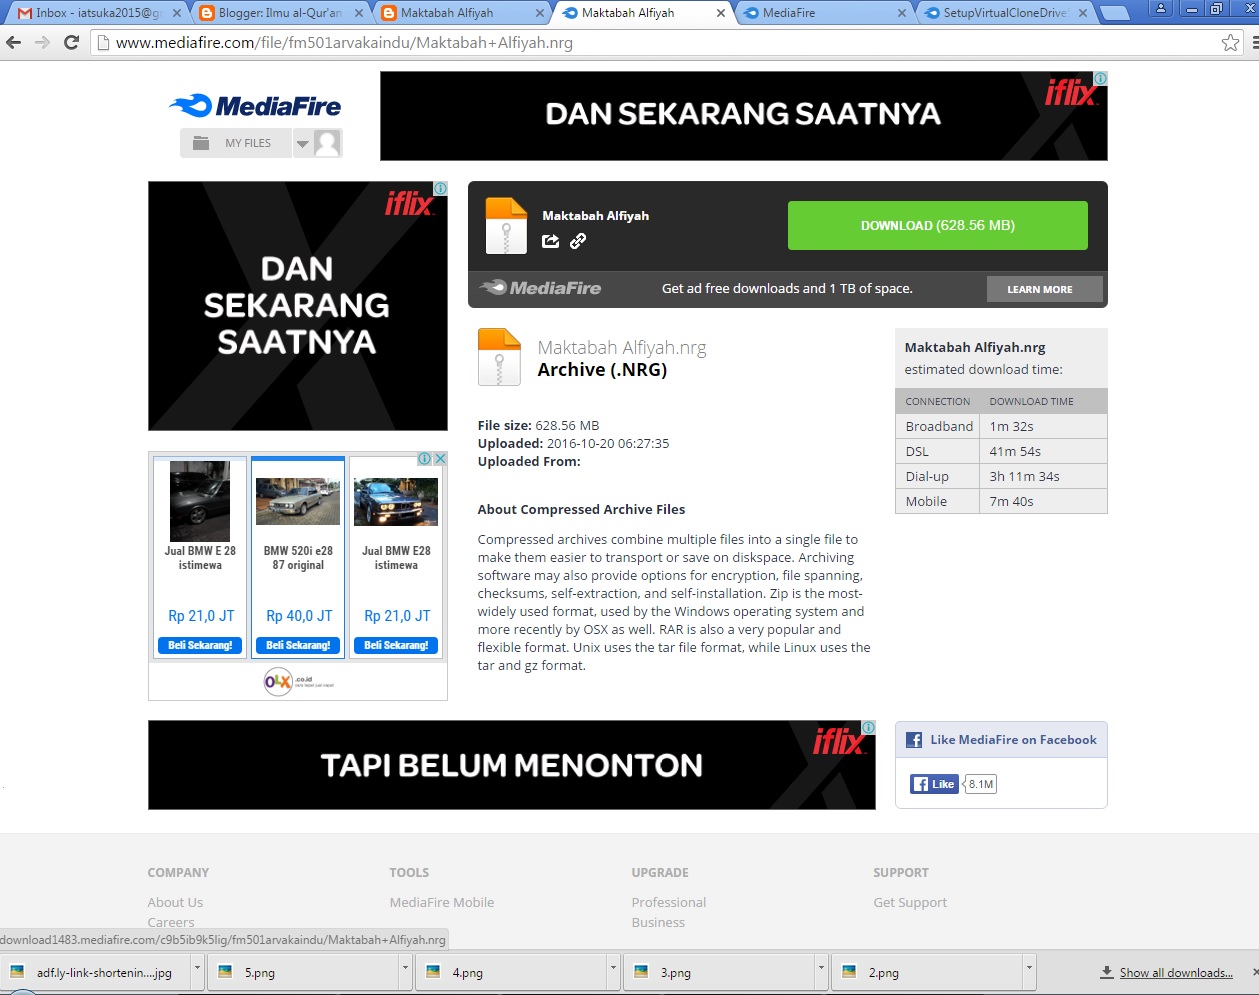Click the TAPI BELUM MENONTON banner ad
Viewport: 1259px width, 995px height.
tap(512, 765)
